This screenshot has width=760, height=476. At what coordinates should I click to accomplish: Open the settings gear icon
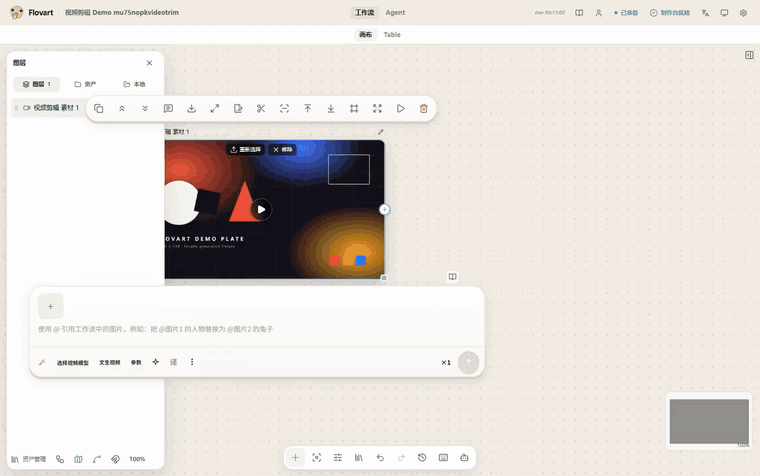pos(744,13)
